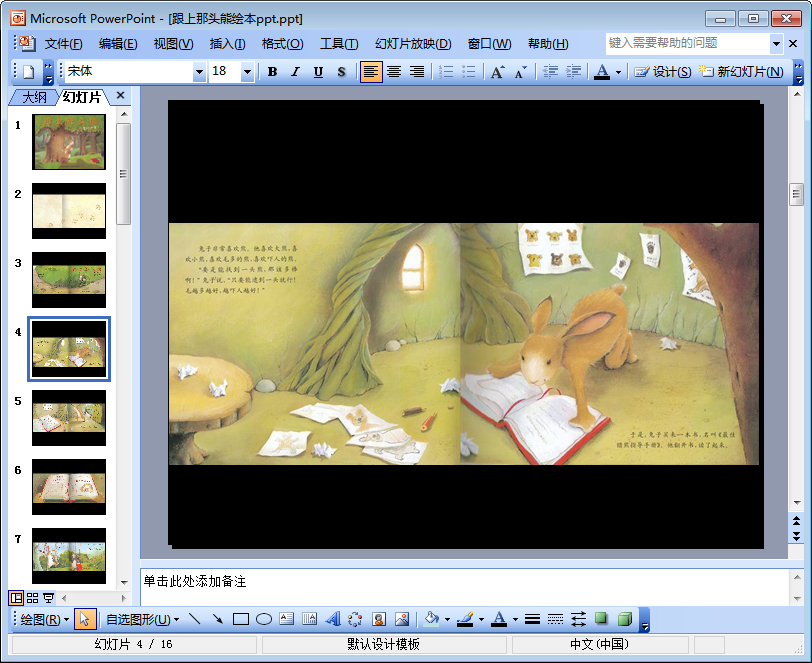812x663 pixels.
Task: Open the 格式(O) menu
Action: (x=282, y=44)
